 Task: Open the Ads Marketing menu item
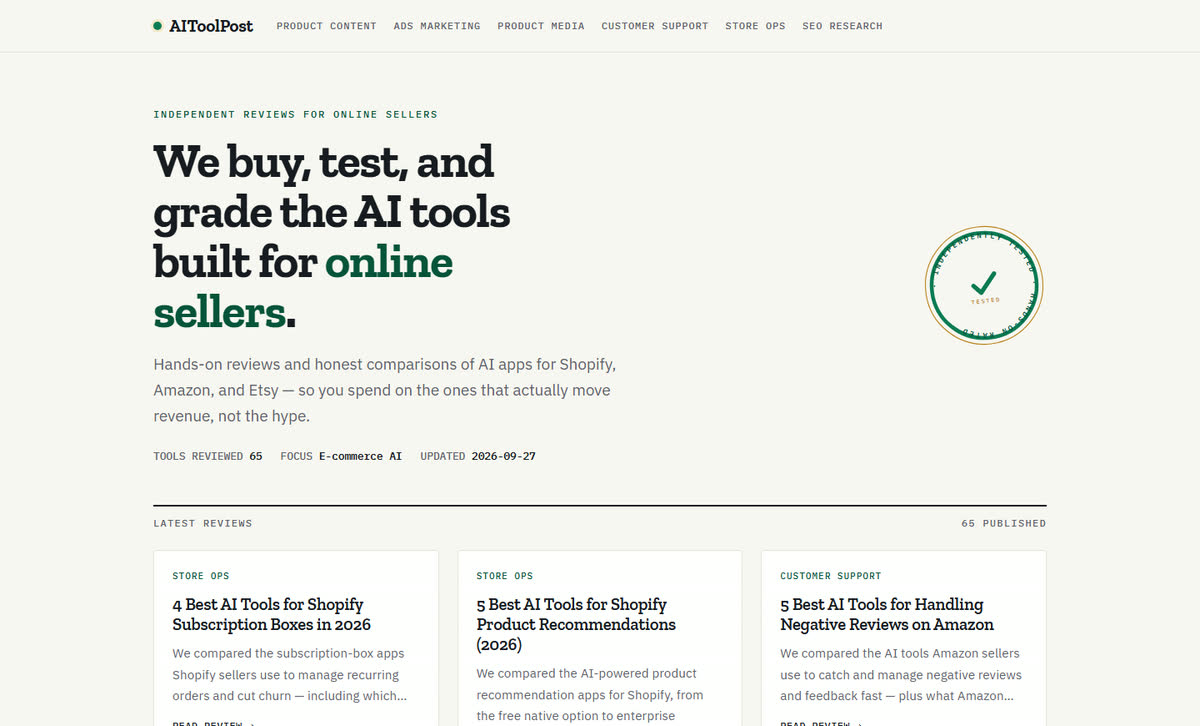[437, 26]
